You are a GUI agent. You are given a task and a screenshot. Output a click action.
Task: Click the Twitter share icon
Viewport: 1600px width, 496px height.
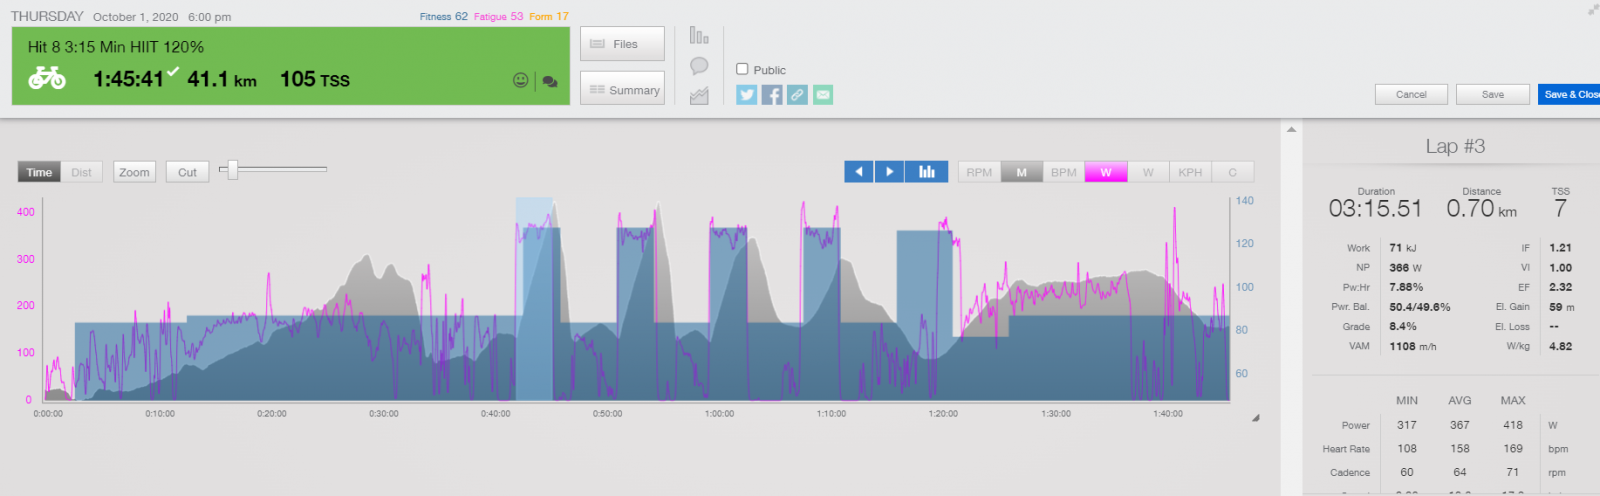tap(747, 95)
